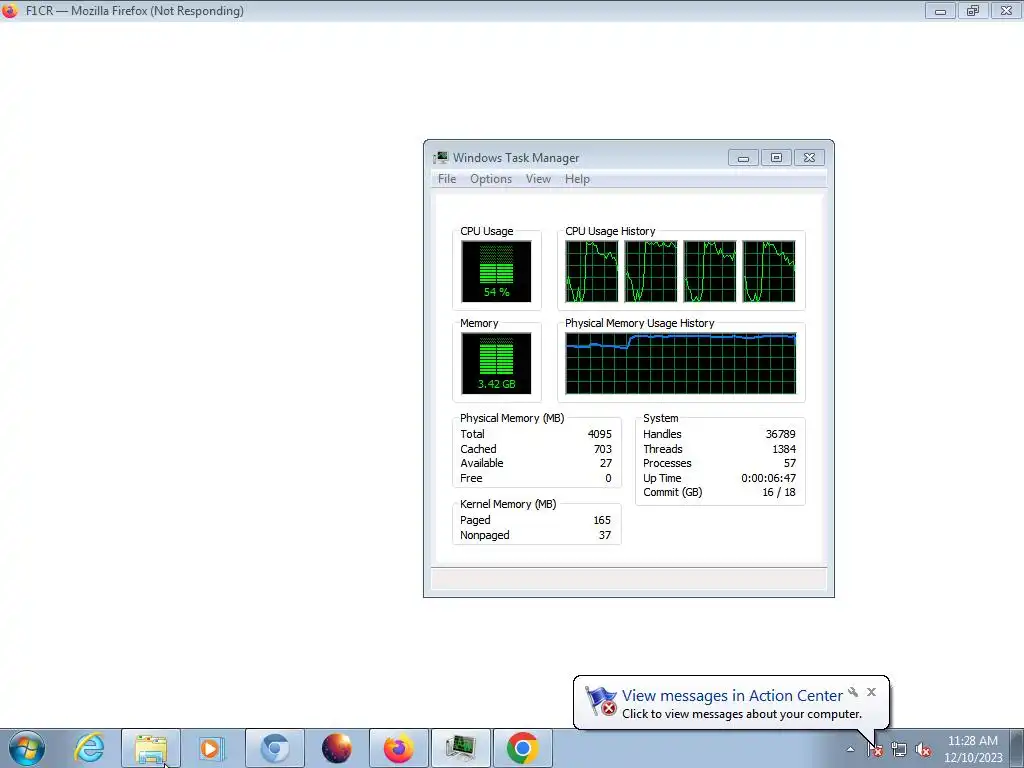Close the Windows Task Manager window

[809, 157]
